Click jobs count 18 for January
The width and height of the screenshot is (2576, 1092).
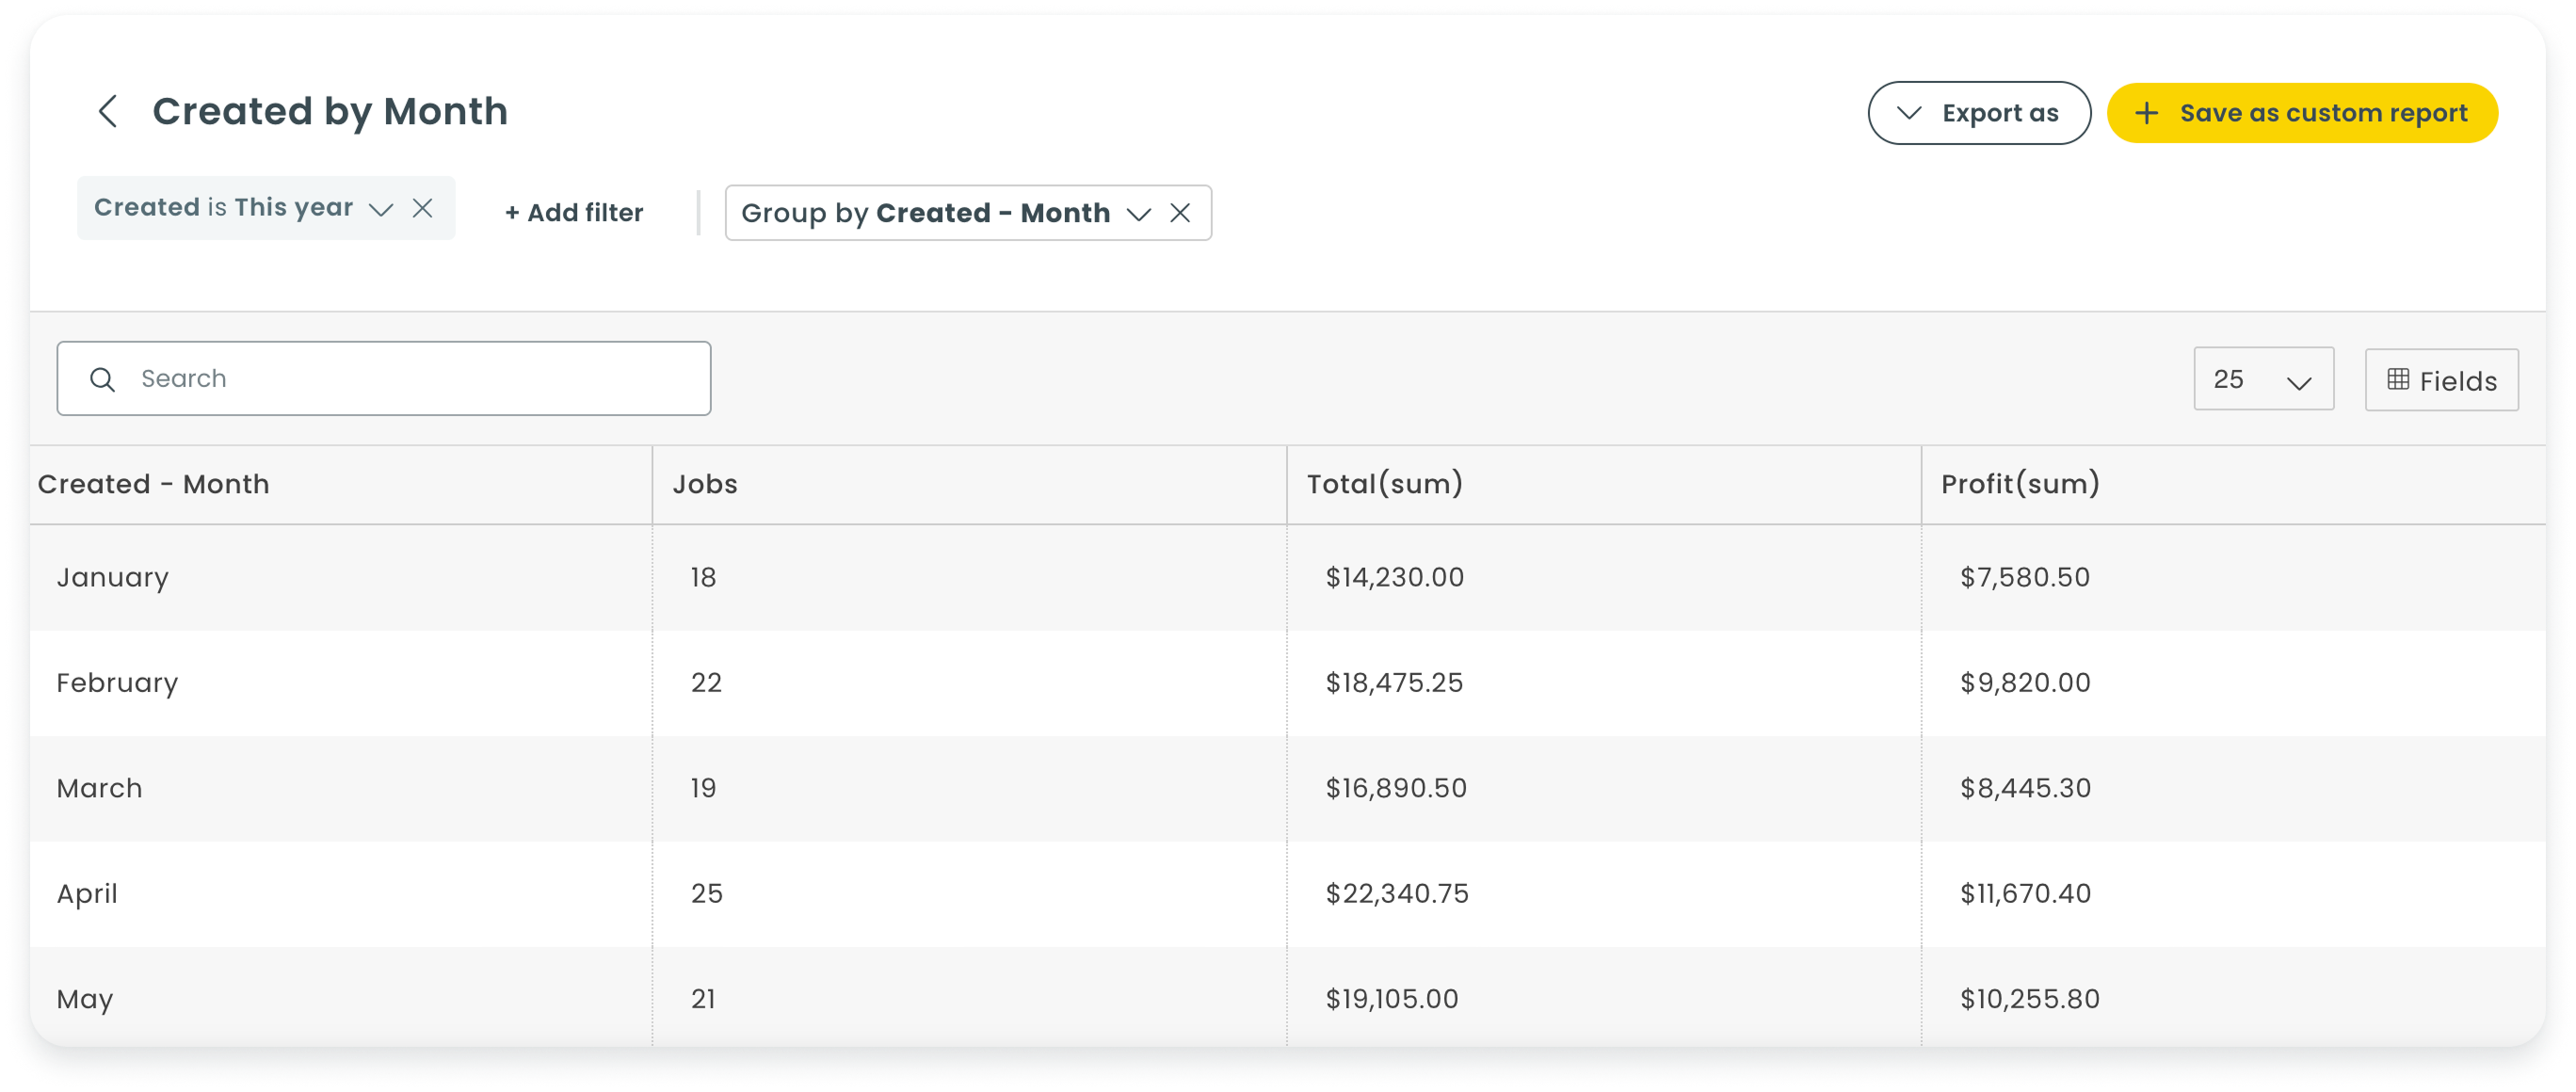click(x=703, y=577)
